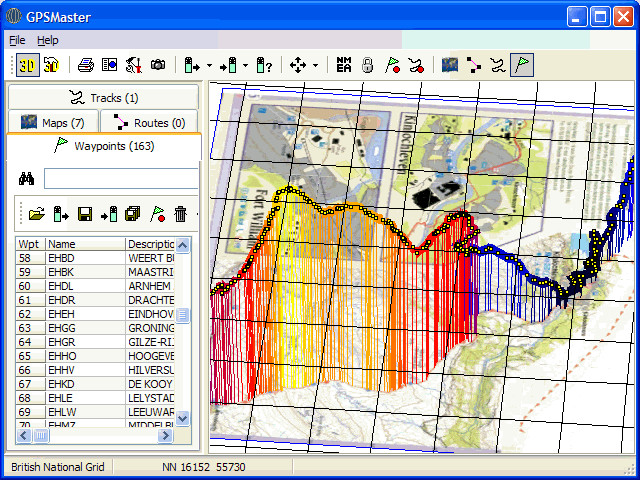Take a snapshot with the camera icon

[158, 64]
